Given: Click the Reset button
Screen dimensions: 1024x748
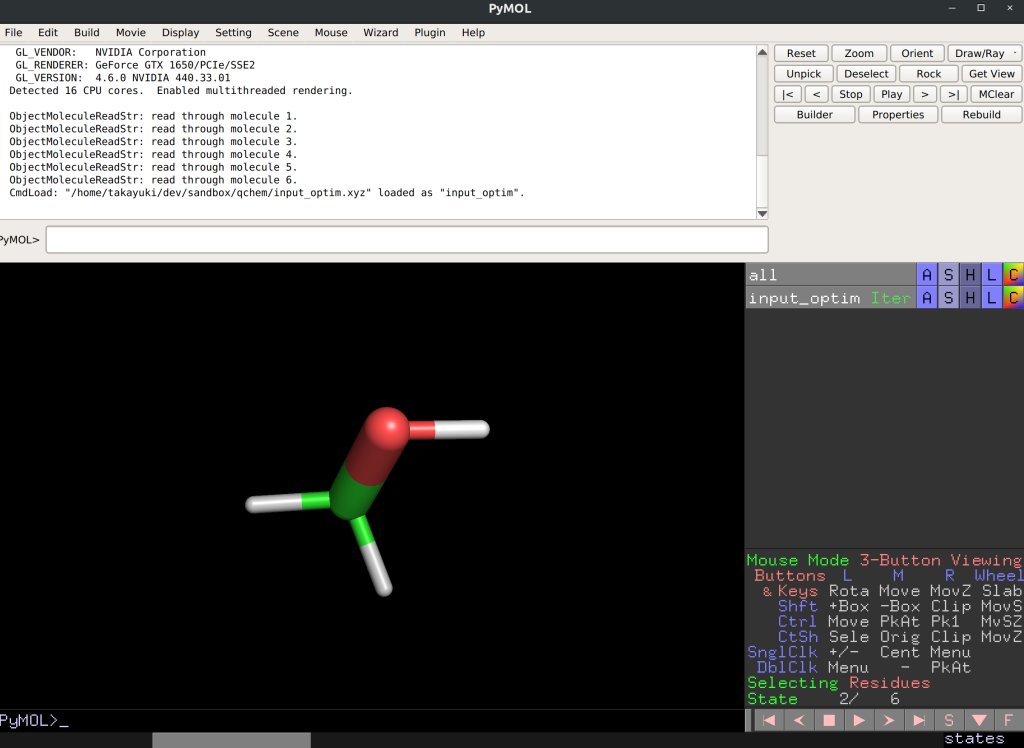Looking at the screenshot, I should tap(801, 54).
